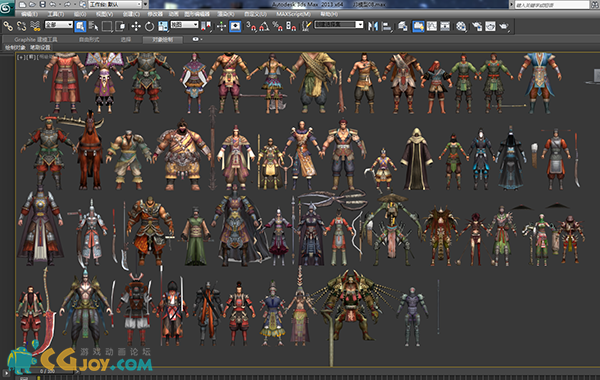
Task: Expand the search field arrow
Action: [x=512, y=5]
